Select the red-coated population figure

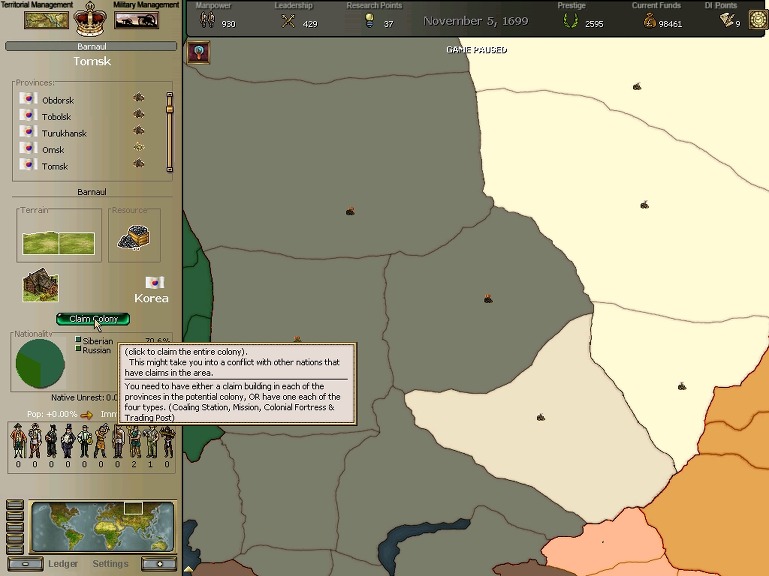click(x=18, y=441)
